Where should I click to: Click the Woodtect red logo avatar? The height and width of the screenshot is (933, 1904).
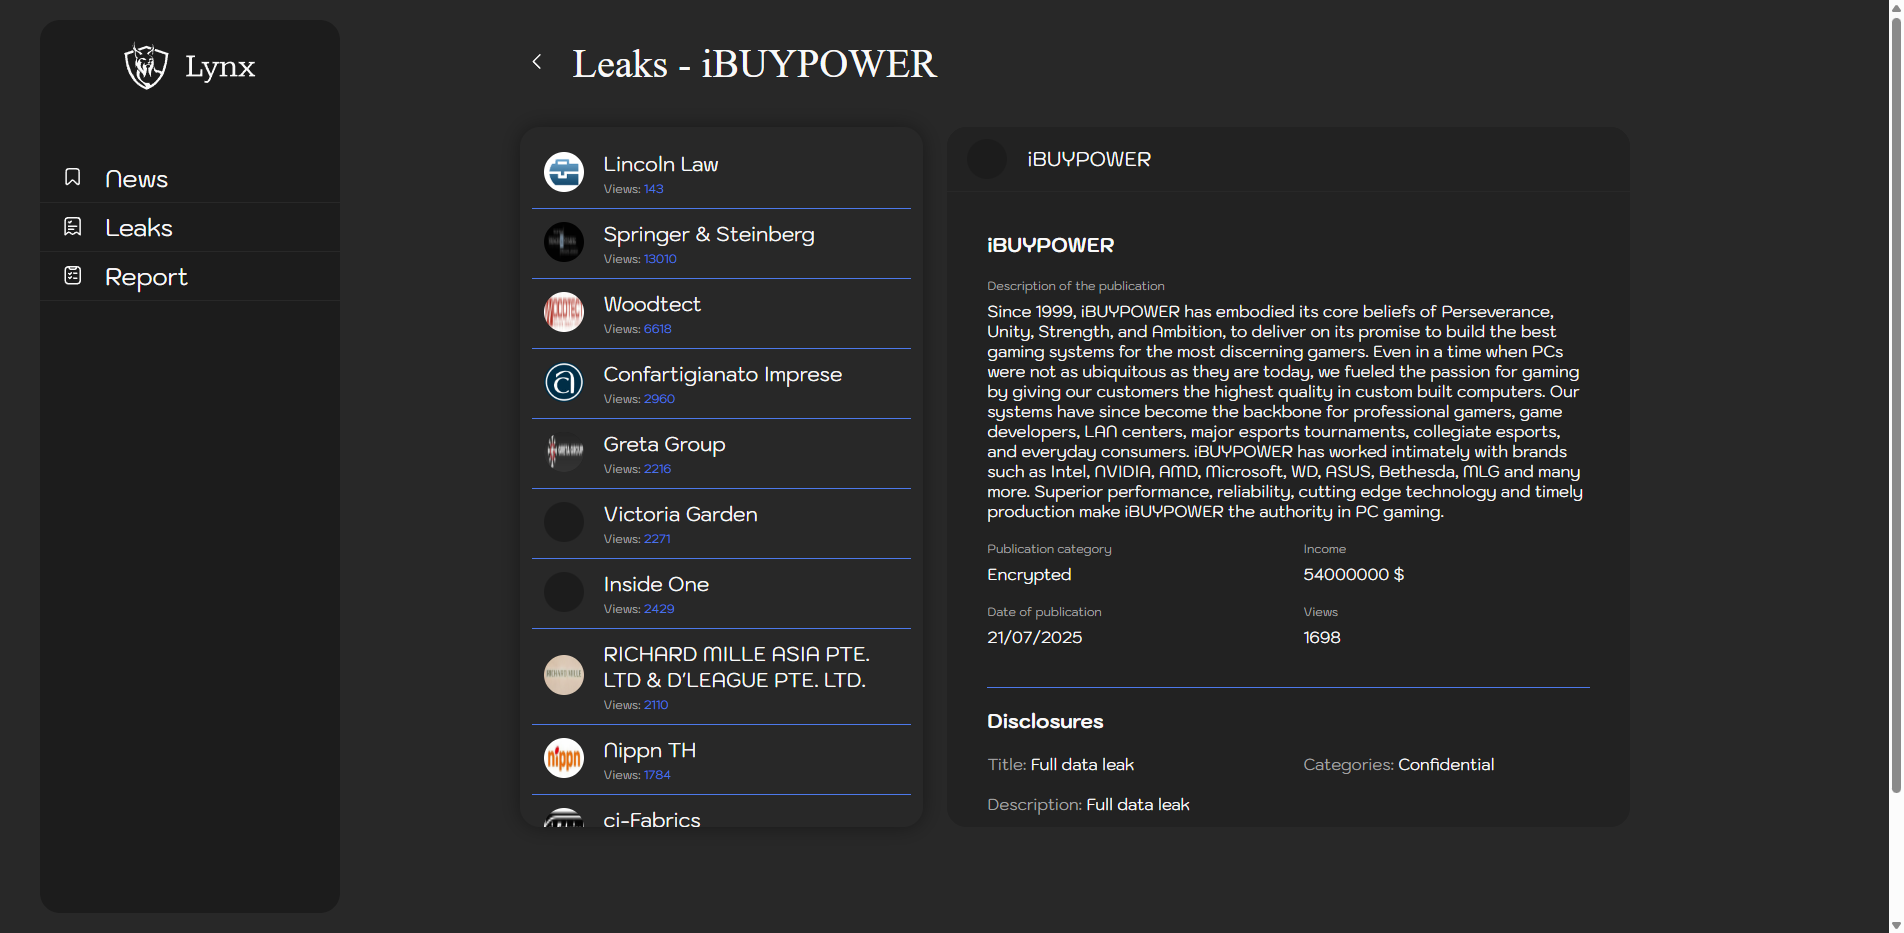point(564,312)
